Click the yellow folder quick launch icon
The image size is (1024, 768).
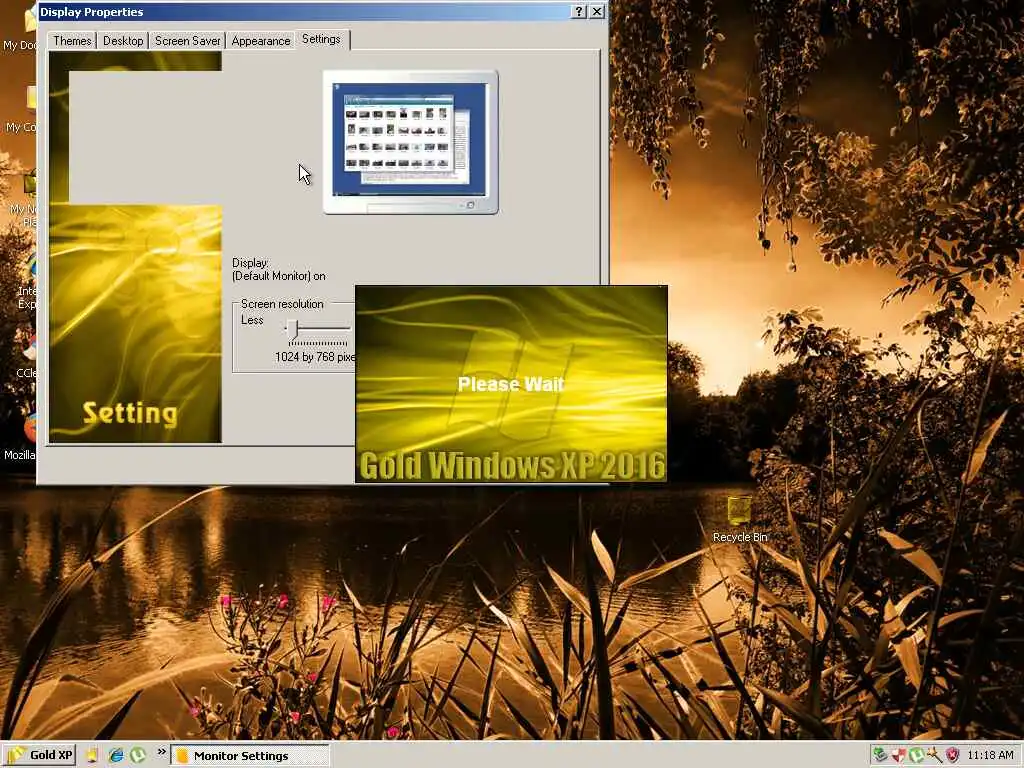coord(92,755)
